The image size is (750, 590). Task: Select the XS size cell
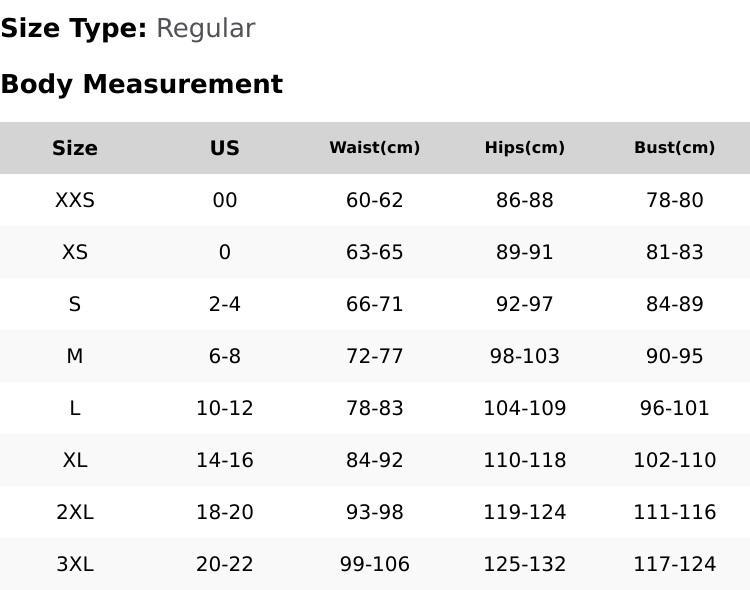tap(75, 252)
